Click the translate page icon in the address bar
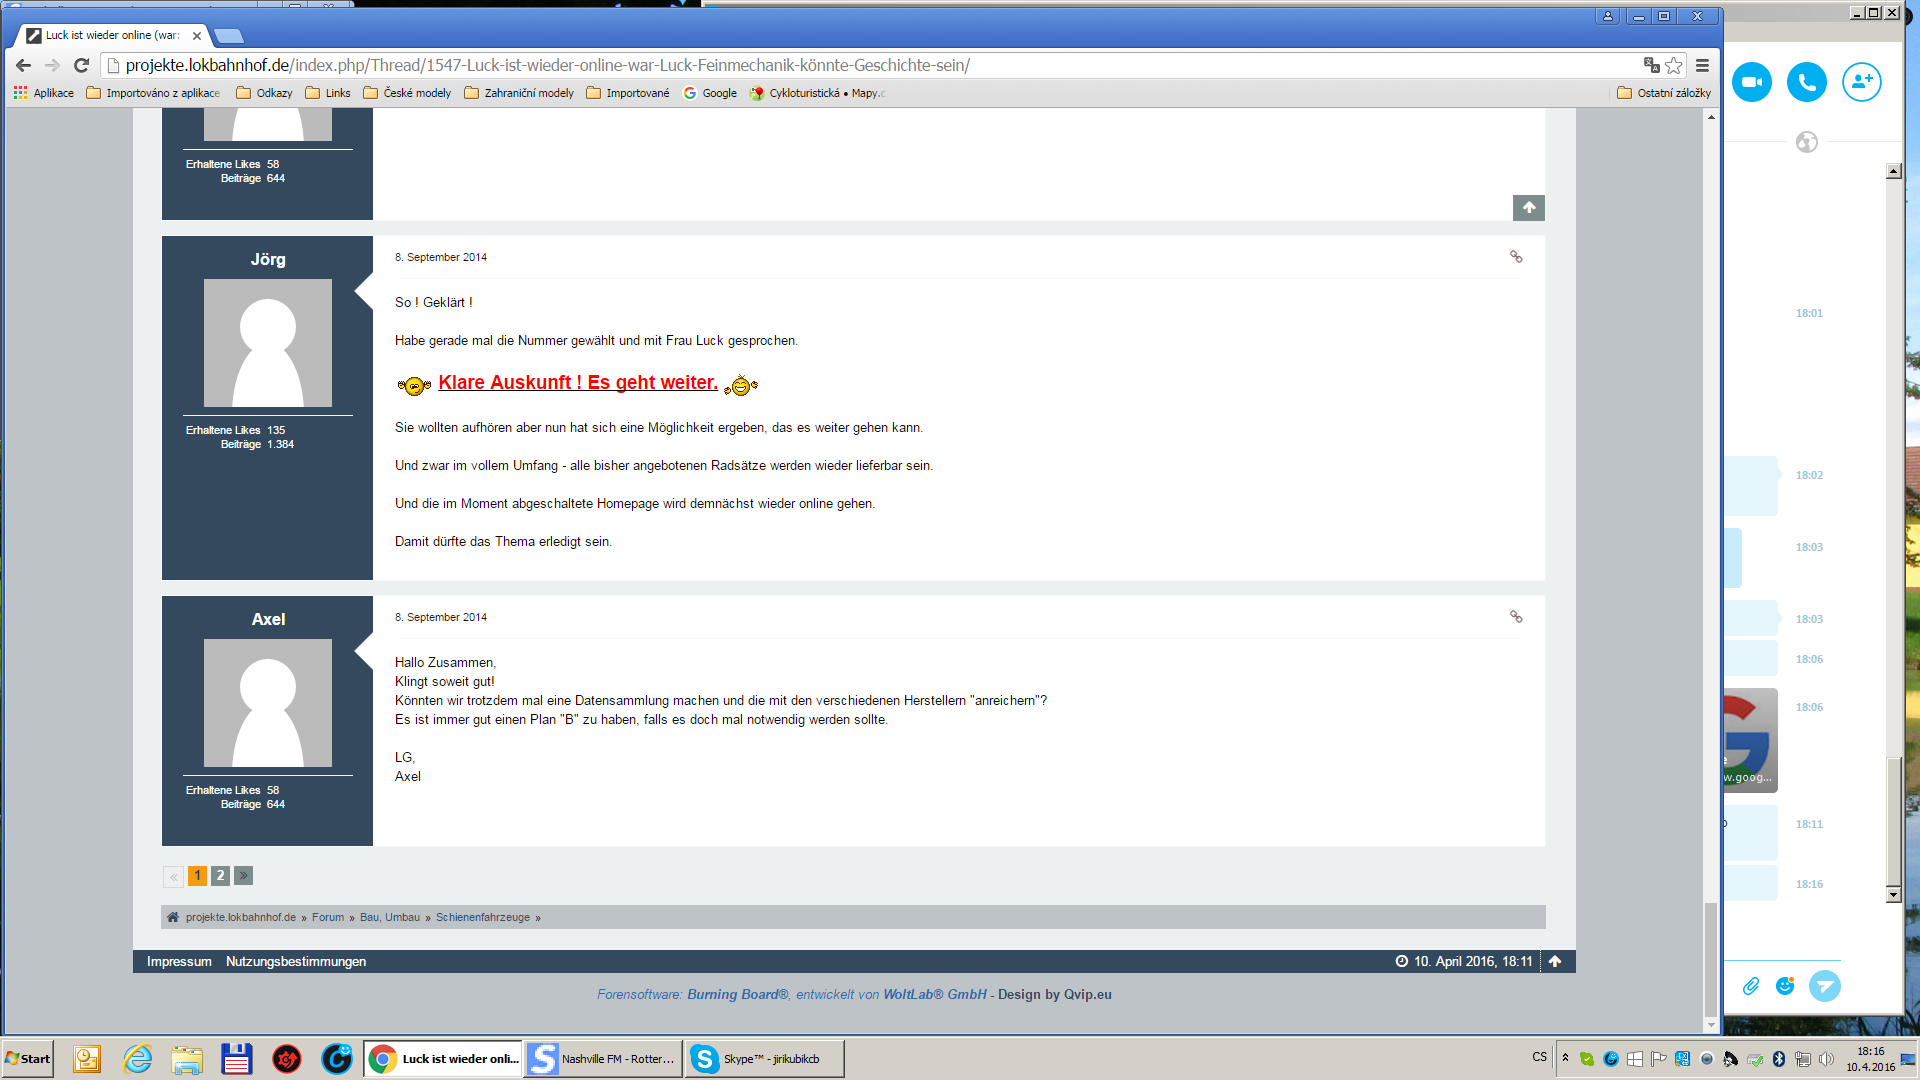 pyautogui.click(x=1651, y=65)
